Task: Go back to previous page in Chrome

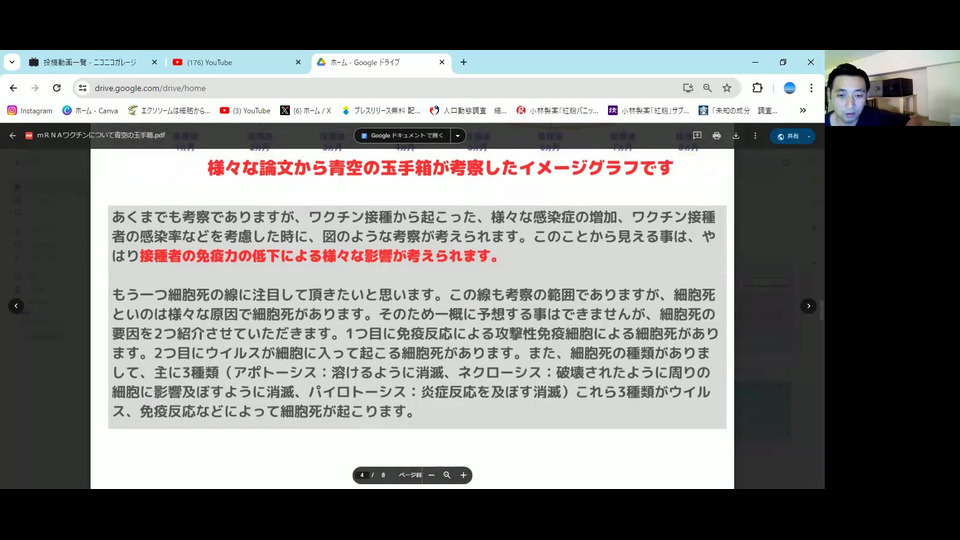Action: (x=13, y=88)
